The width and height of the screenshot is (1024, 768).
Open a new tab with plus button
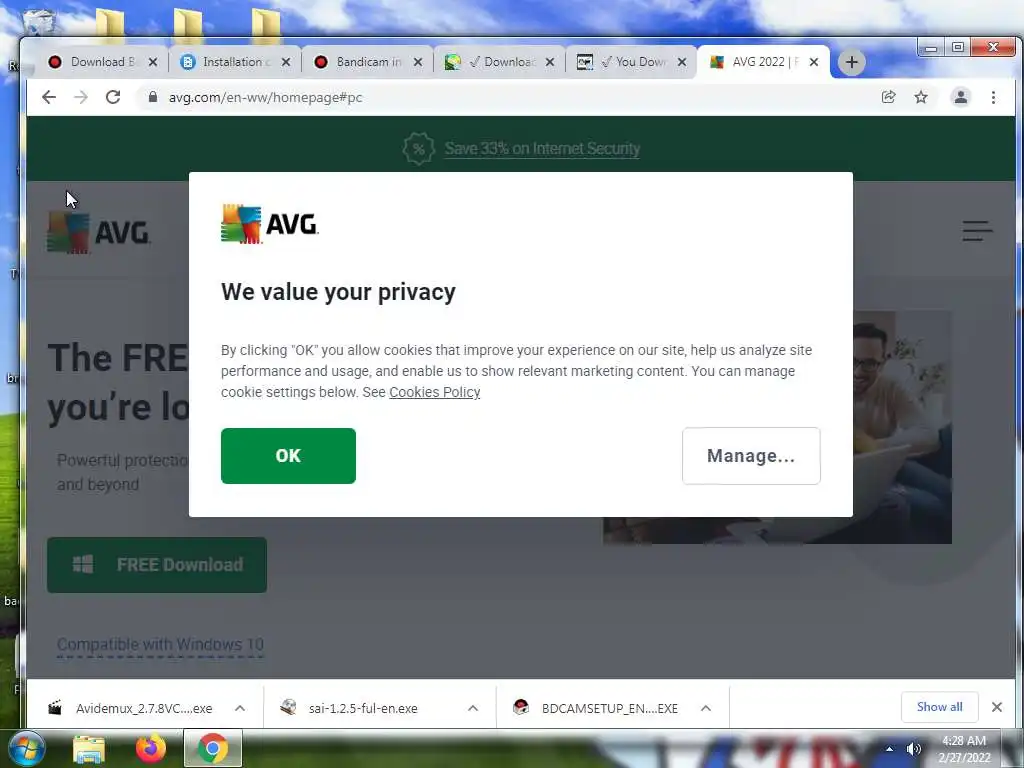point(852,62)
